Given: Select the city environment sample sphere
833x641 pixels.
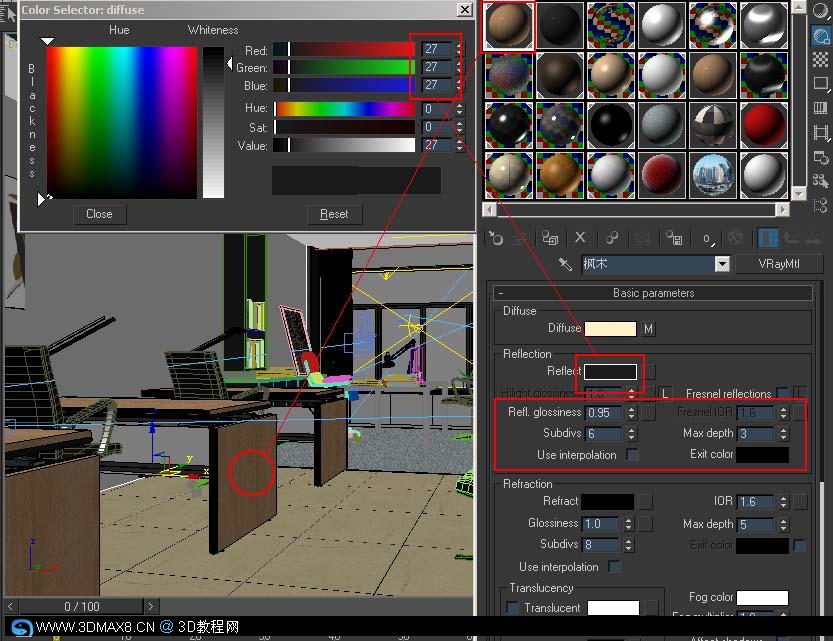Looking at the screenshot, I should point(712,175).
